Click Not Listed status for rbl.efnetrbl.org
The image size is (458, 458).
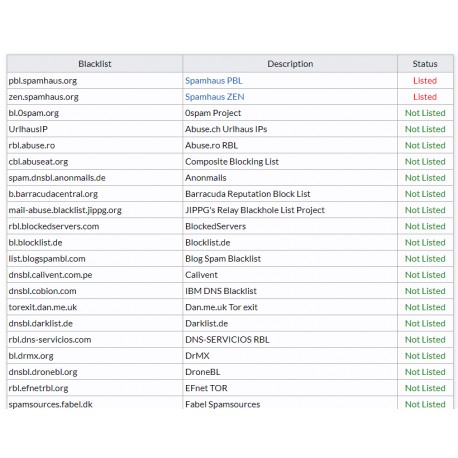pyautogui.click(x=425, y=388)
